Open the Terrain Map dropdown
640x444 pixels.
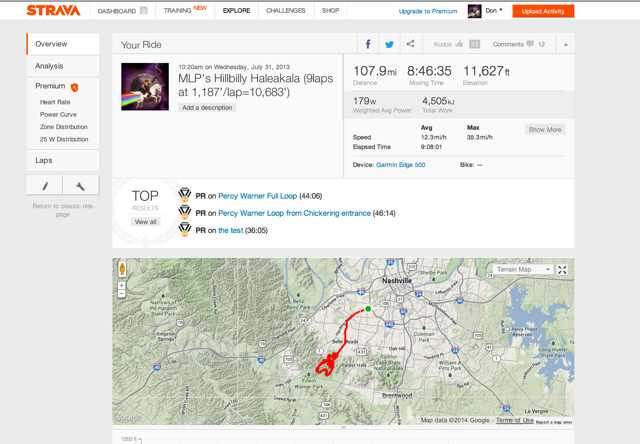click(x=524, y=270)
